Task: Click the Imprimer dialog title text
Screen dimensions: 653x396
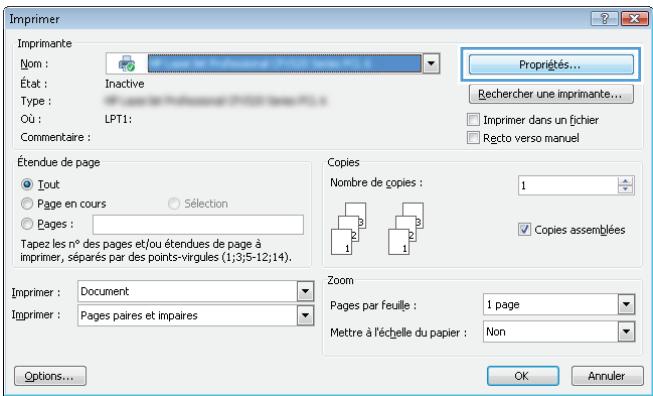Action: (34, 19)
